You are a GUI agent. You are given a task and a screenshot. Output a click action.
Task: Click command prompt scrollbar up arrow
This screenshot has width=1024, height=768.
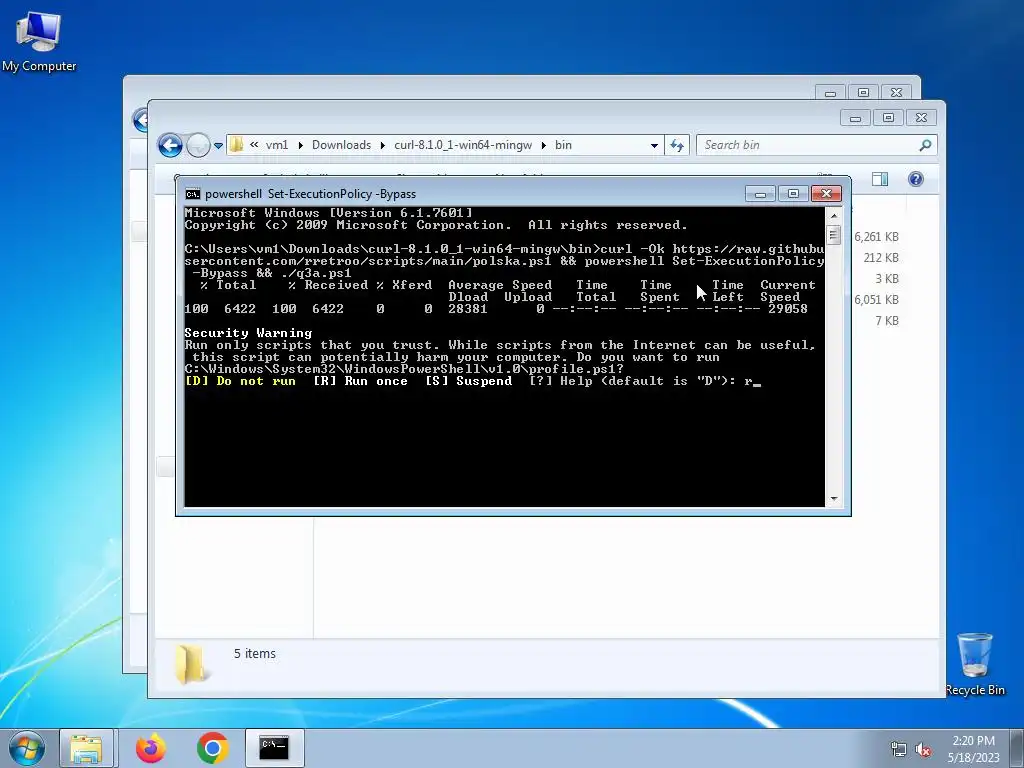[833, 216]
